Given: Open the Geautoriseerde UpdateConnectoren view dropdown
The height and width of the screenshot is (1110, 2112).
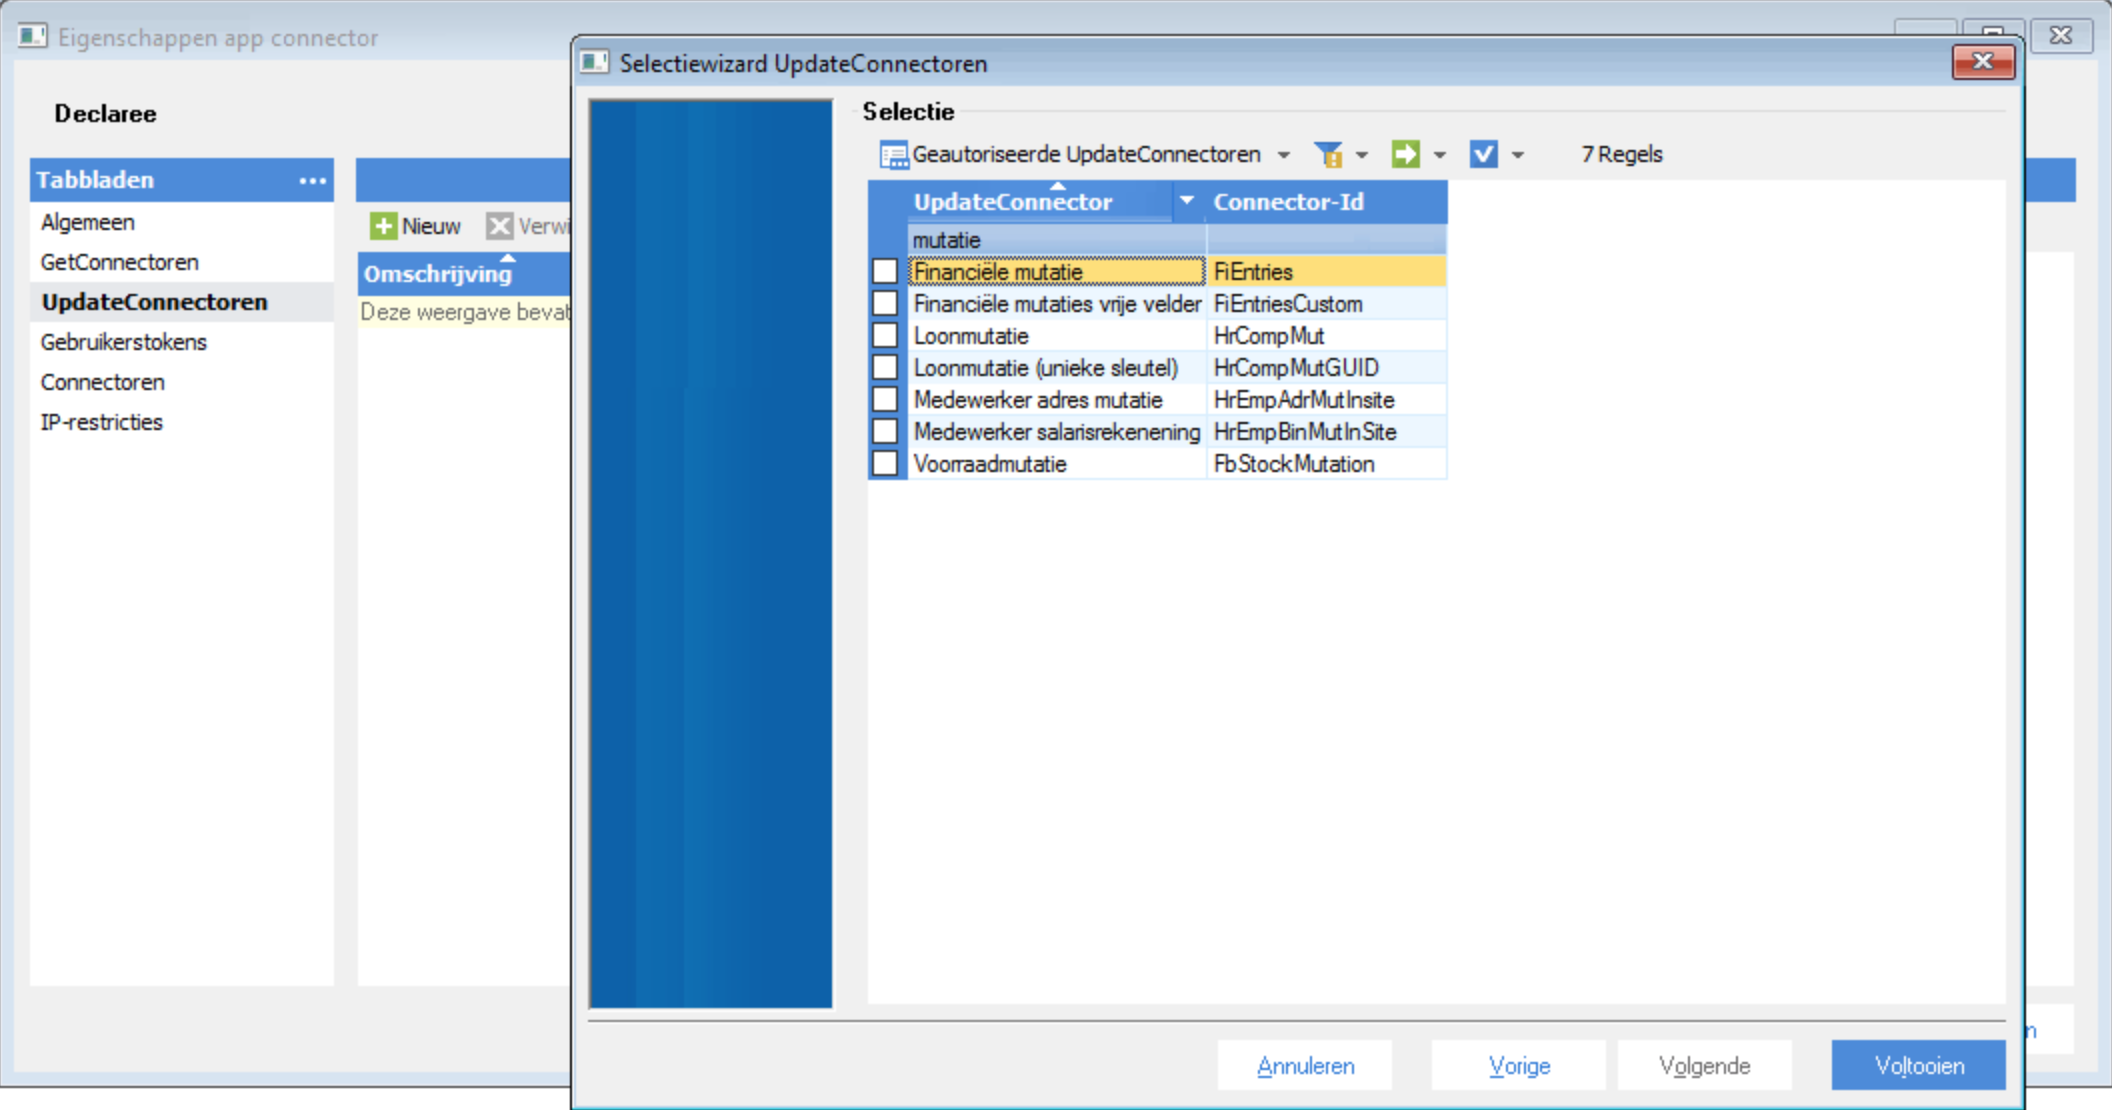Looking at the screenshot, I should coord(1284,155).
